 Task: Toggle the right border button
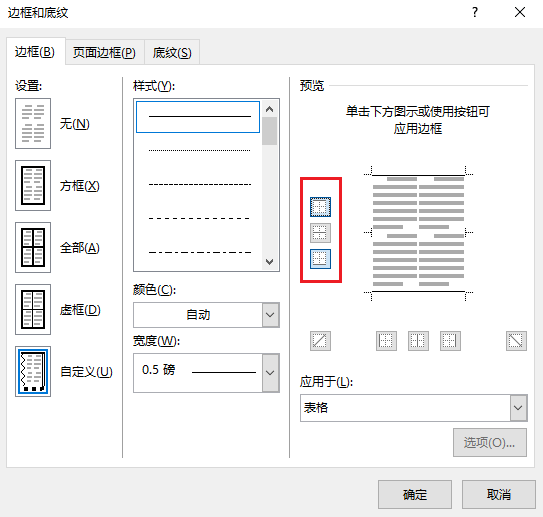450,341
